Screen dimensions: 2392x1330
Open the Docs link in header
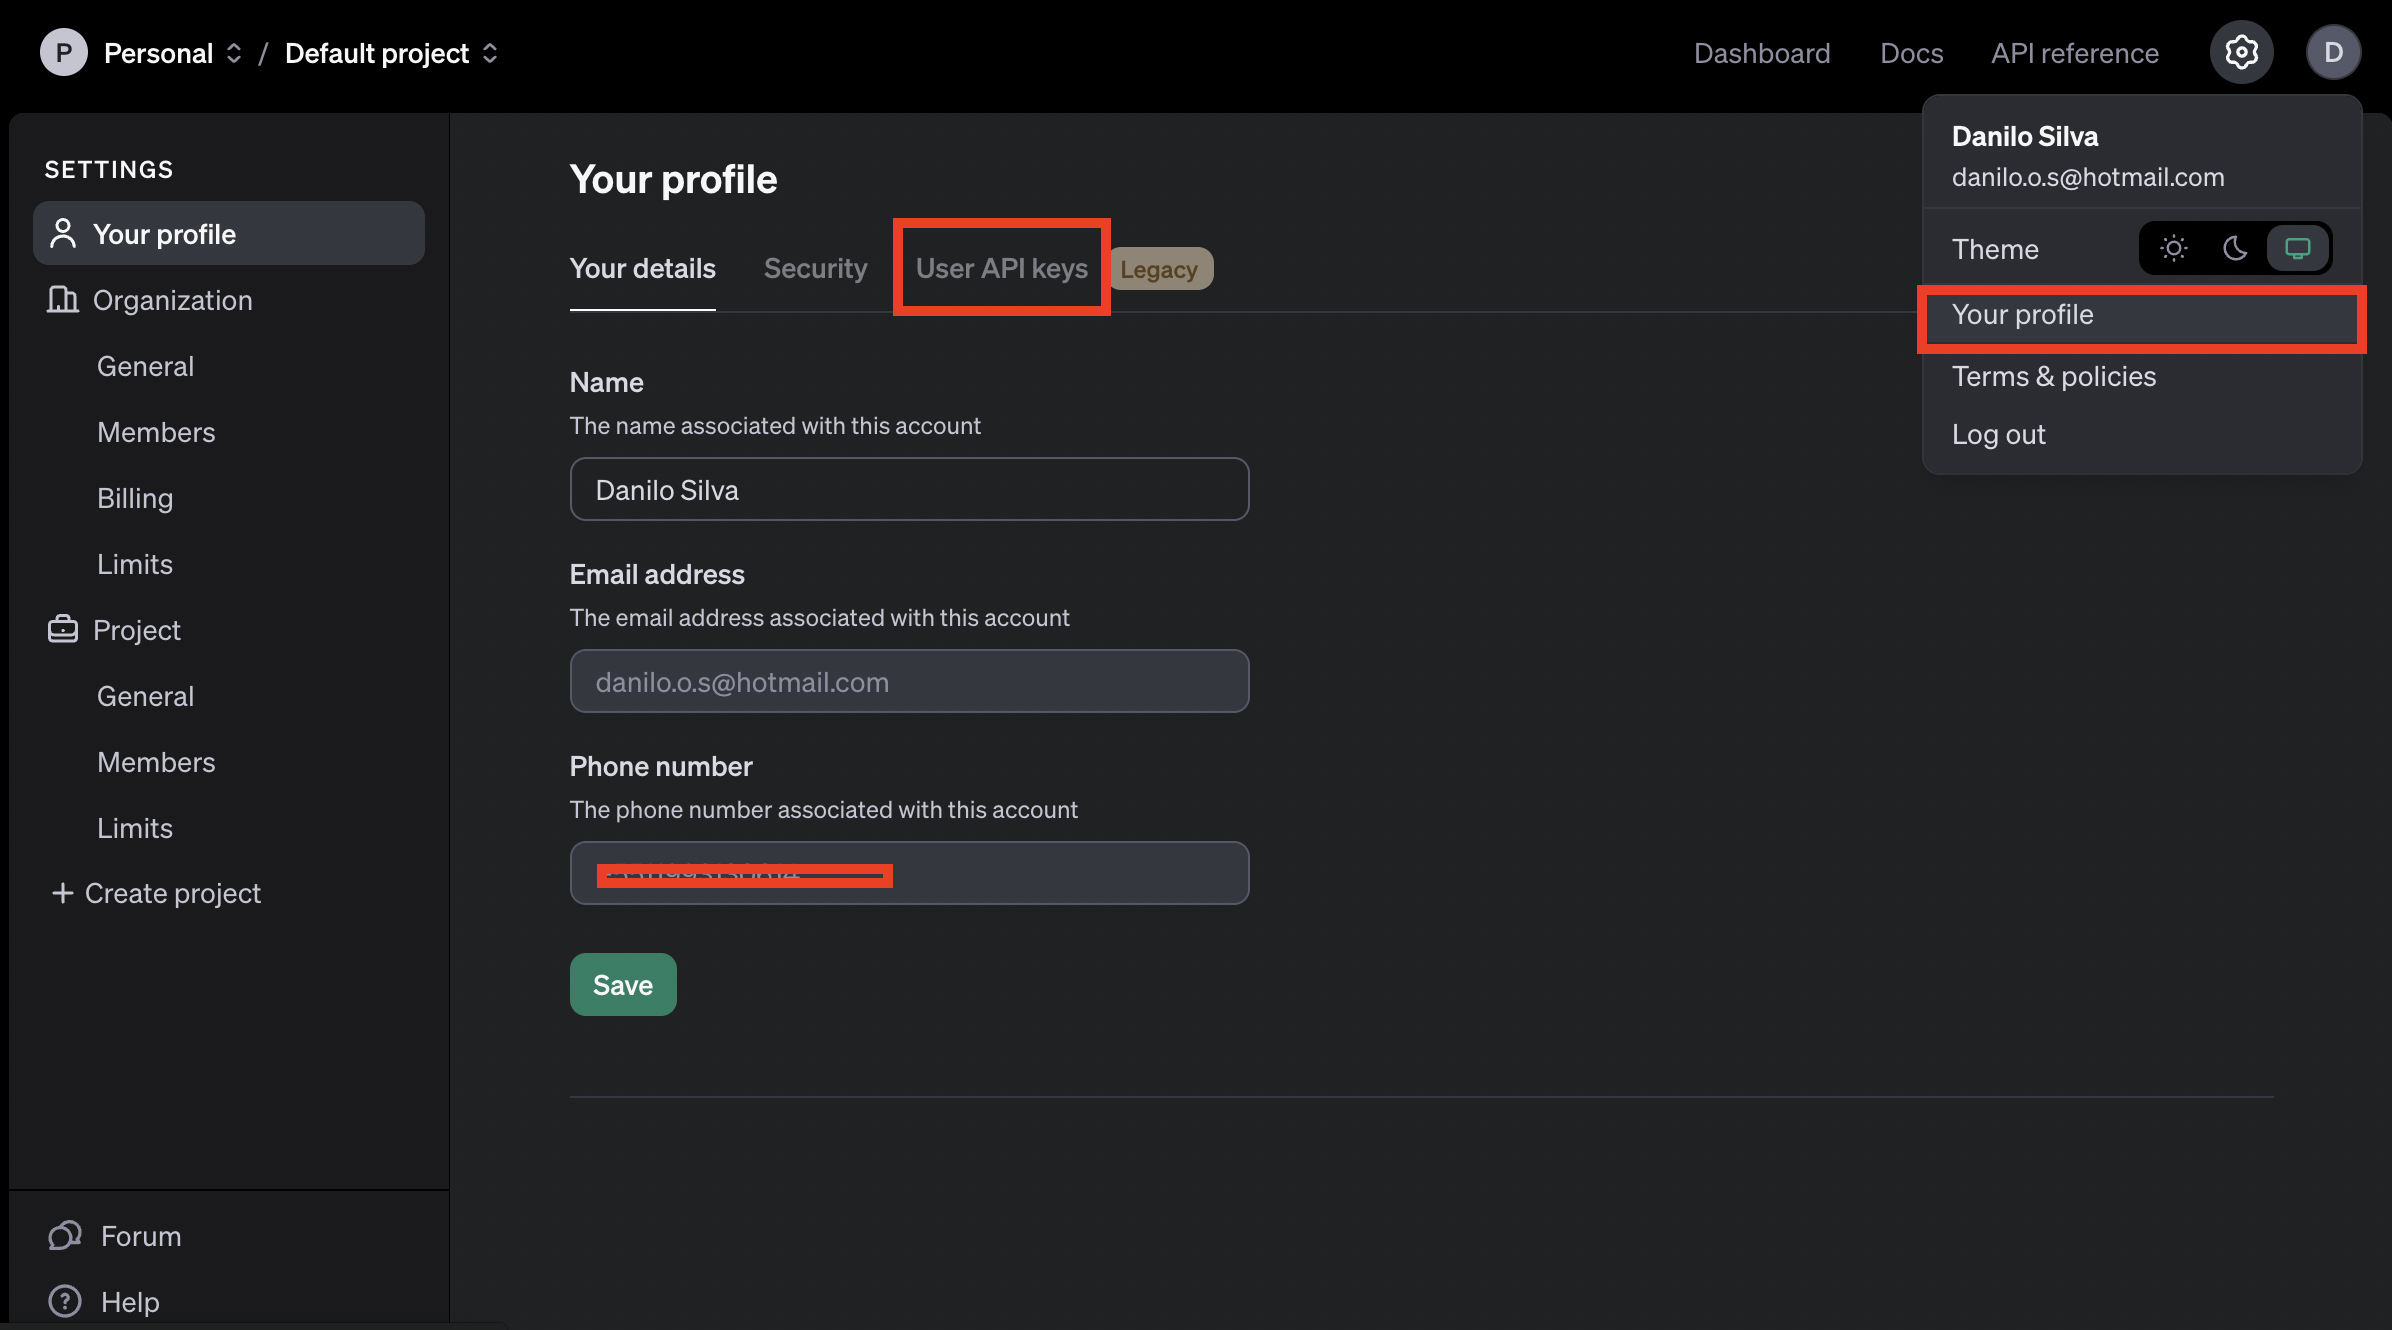point(1911,53)
